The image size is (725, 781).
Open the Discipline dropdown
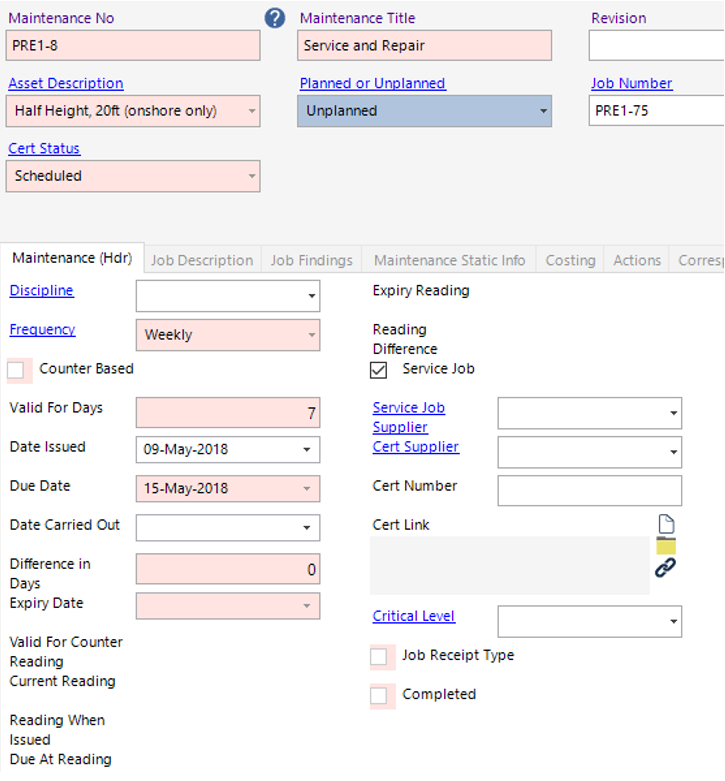tap(312, 297)
